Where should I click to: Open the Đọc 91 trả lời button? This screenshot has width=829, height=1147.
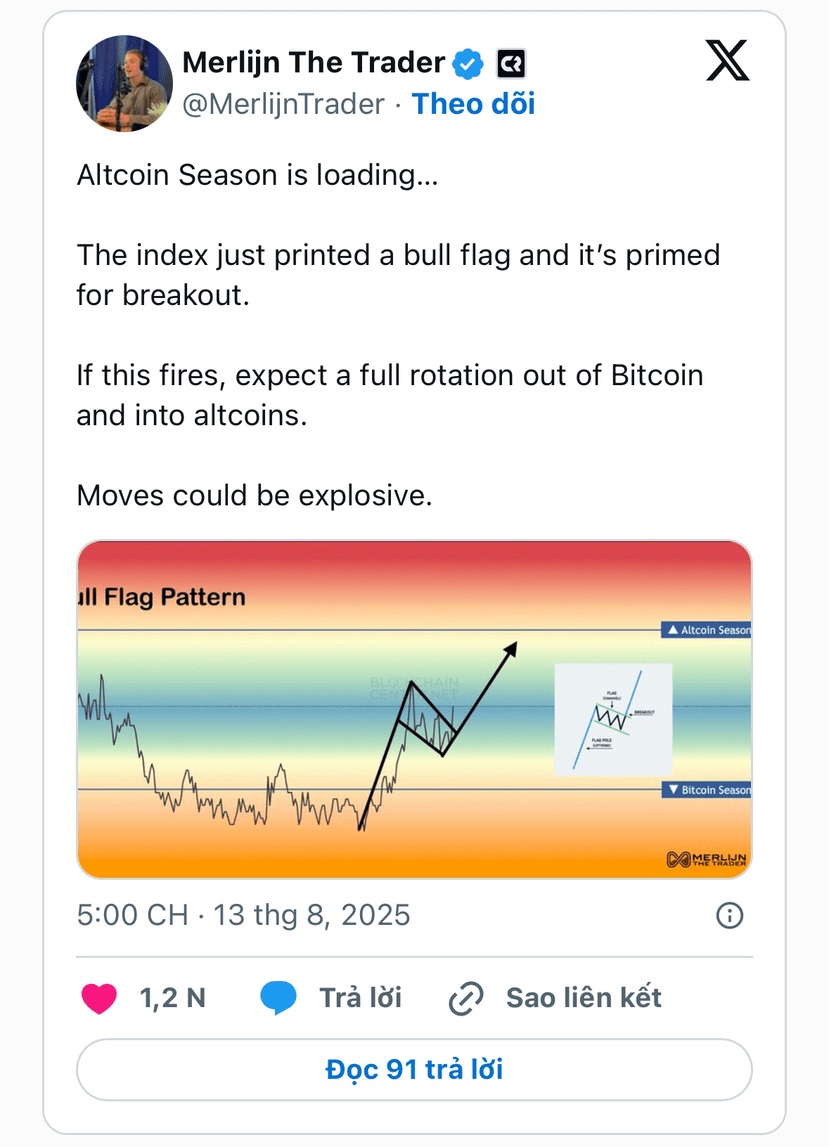tap(414, 1069)
